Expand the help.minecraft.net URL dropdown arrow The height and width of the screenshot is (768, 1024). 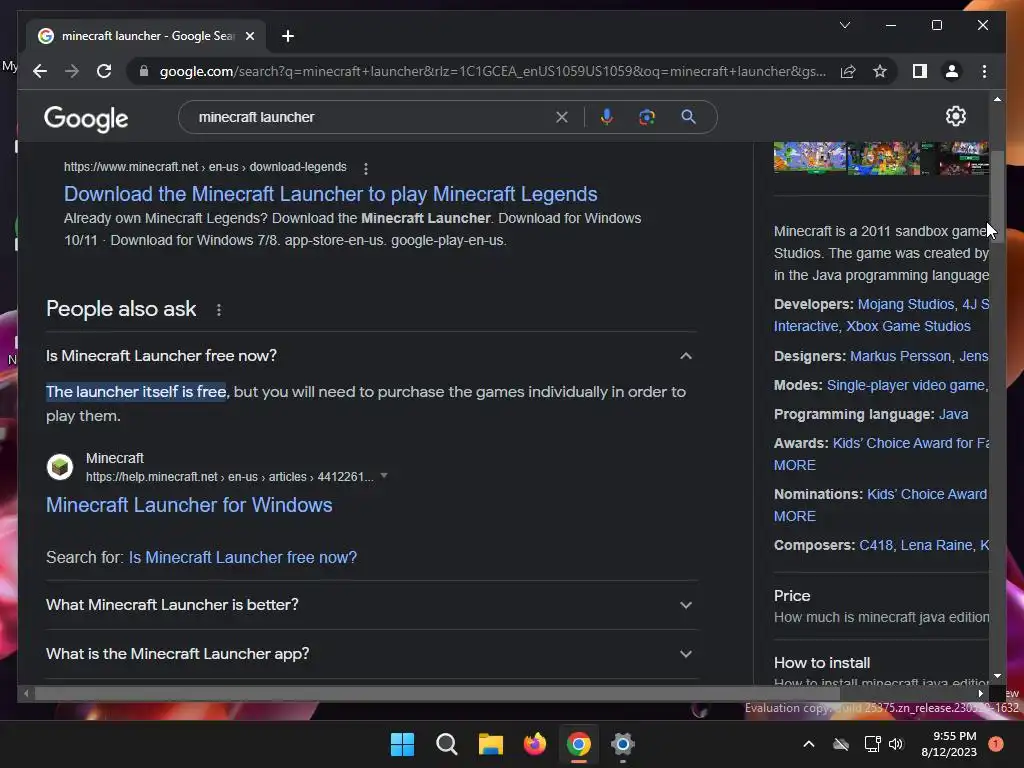(x=384, y=476)
